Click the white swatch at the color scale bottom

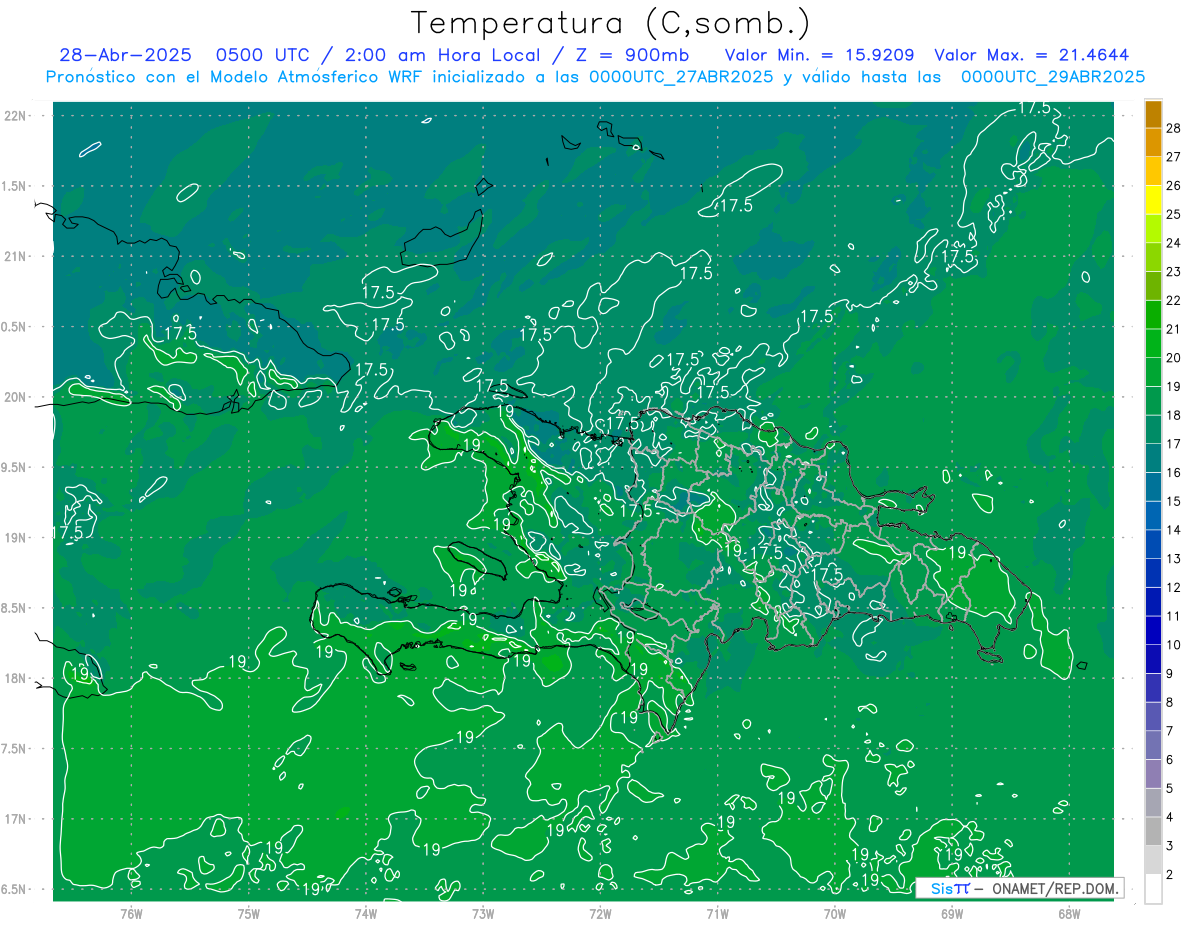[x=1153, y=889]
